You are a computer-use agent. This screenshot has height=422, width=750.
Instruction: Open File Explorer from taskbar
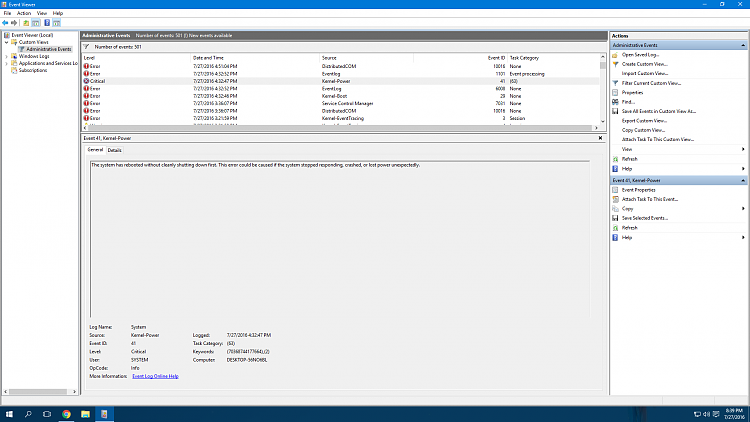tap(85, 414)
